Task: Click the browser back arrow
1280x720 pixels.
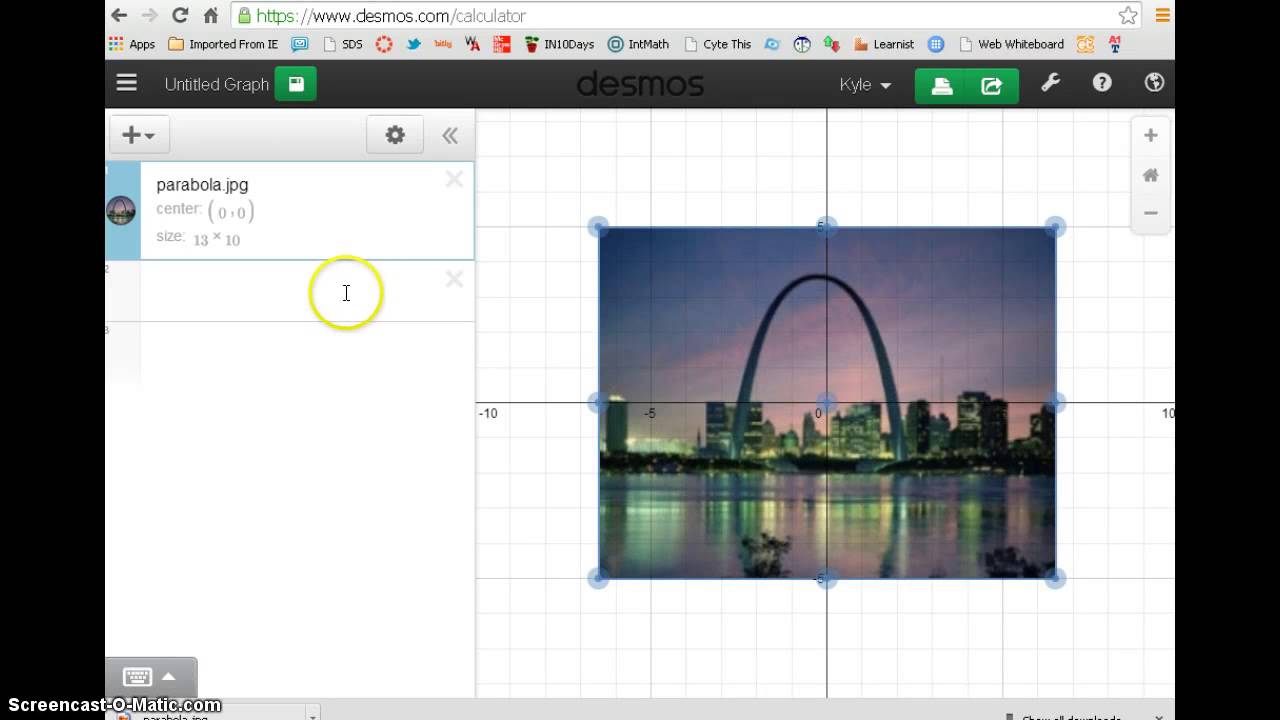Action: click(x=119, y=15)
